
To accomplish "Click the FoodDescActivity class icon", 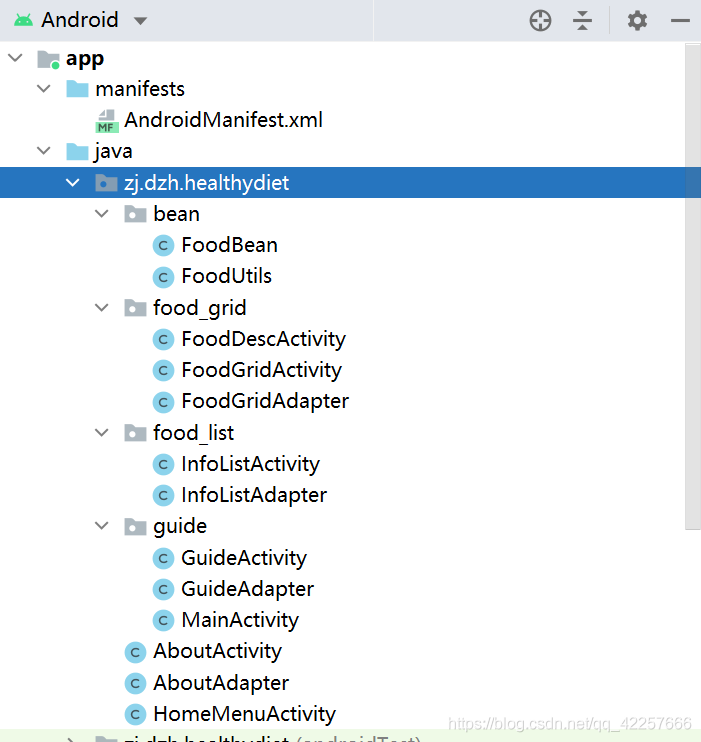I will click(163, 339).
